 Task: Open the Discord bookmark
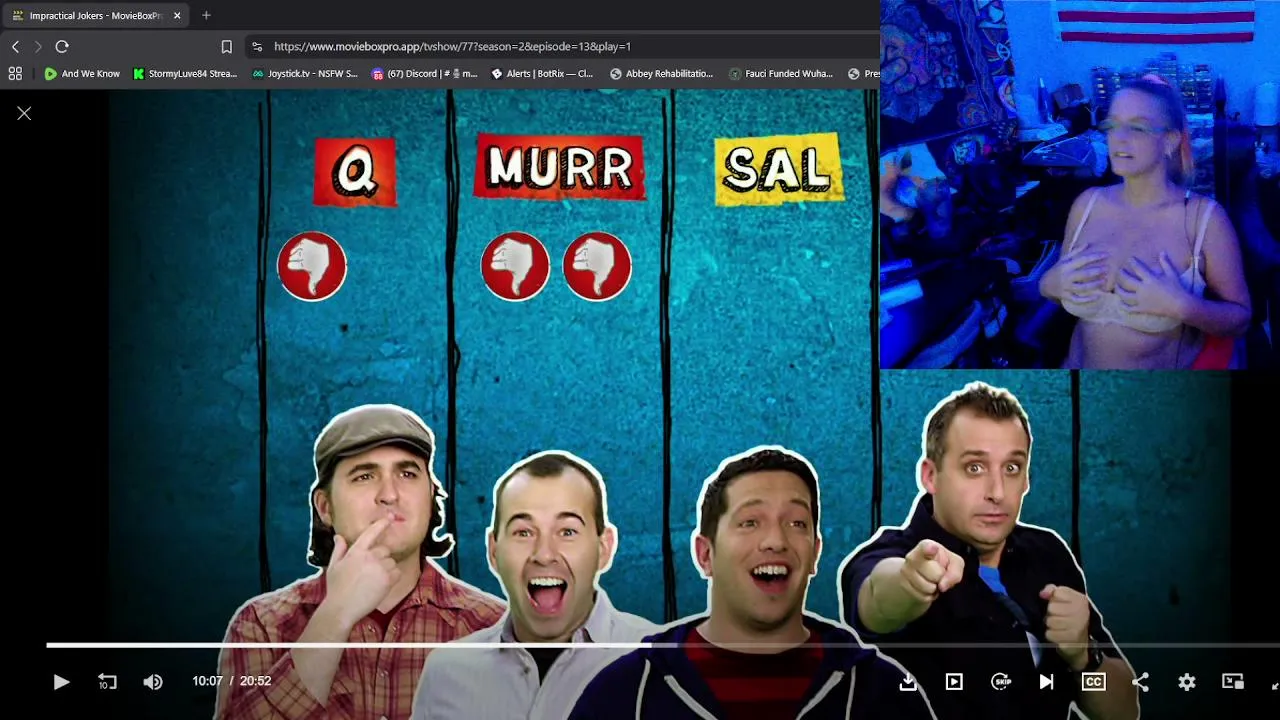click(x=424, y=73)
